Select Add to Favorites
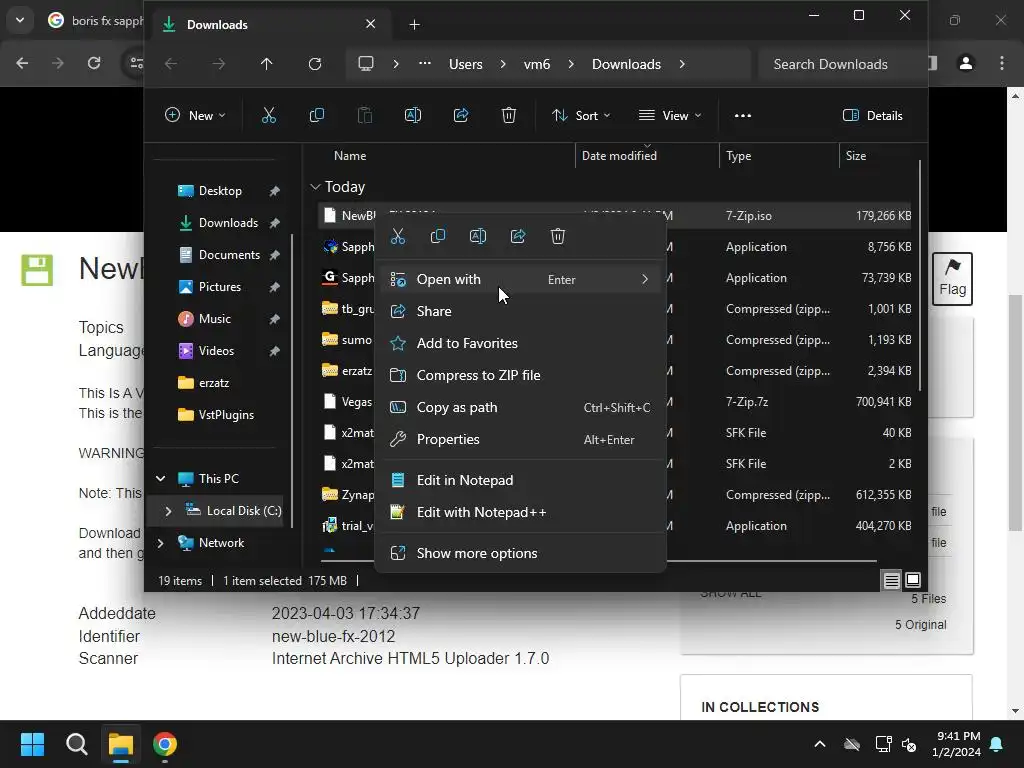This screenshot has height=768, width=1024. 520,344
